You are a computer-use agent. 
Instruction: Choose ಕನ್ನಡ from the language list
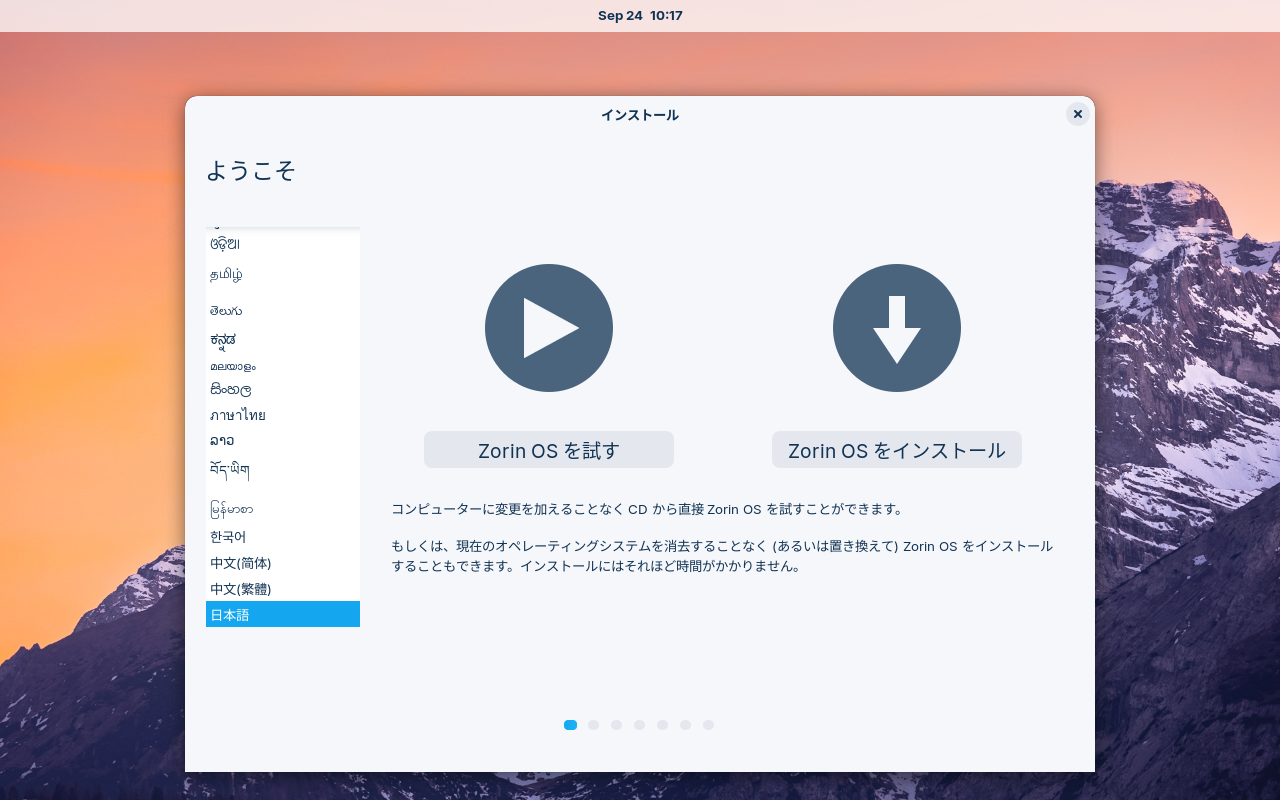283,340
